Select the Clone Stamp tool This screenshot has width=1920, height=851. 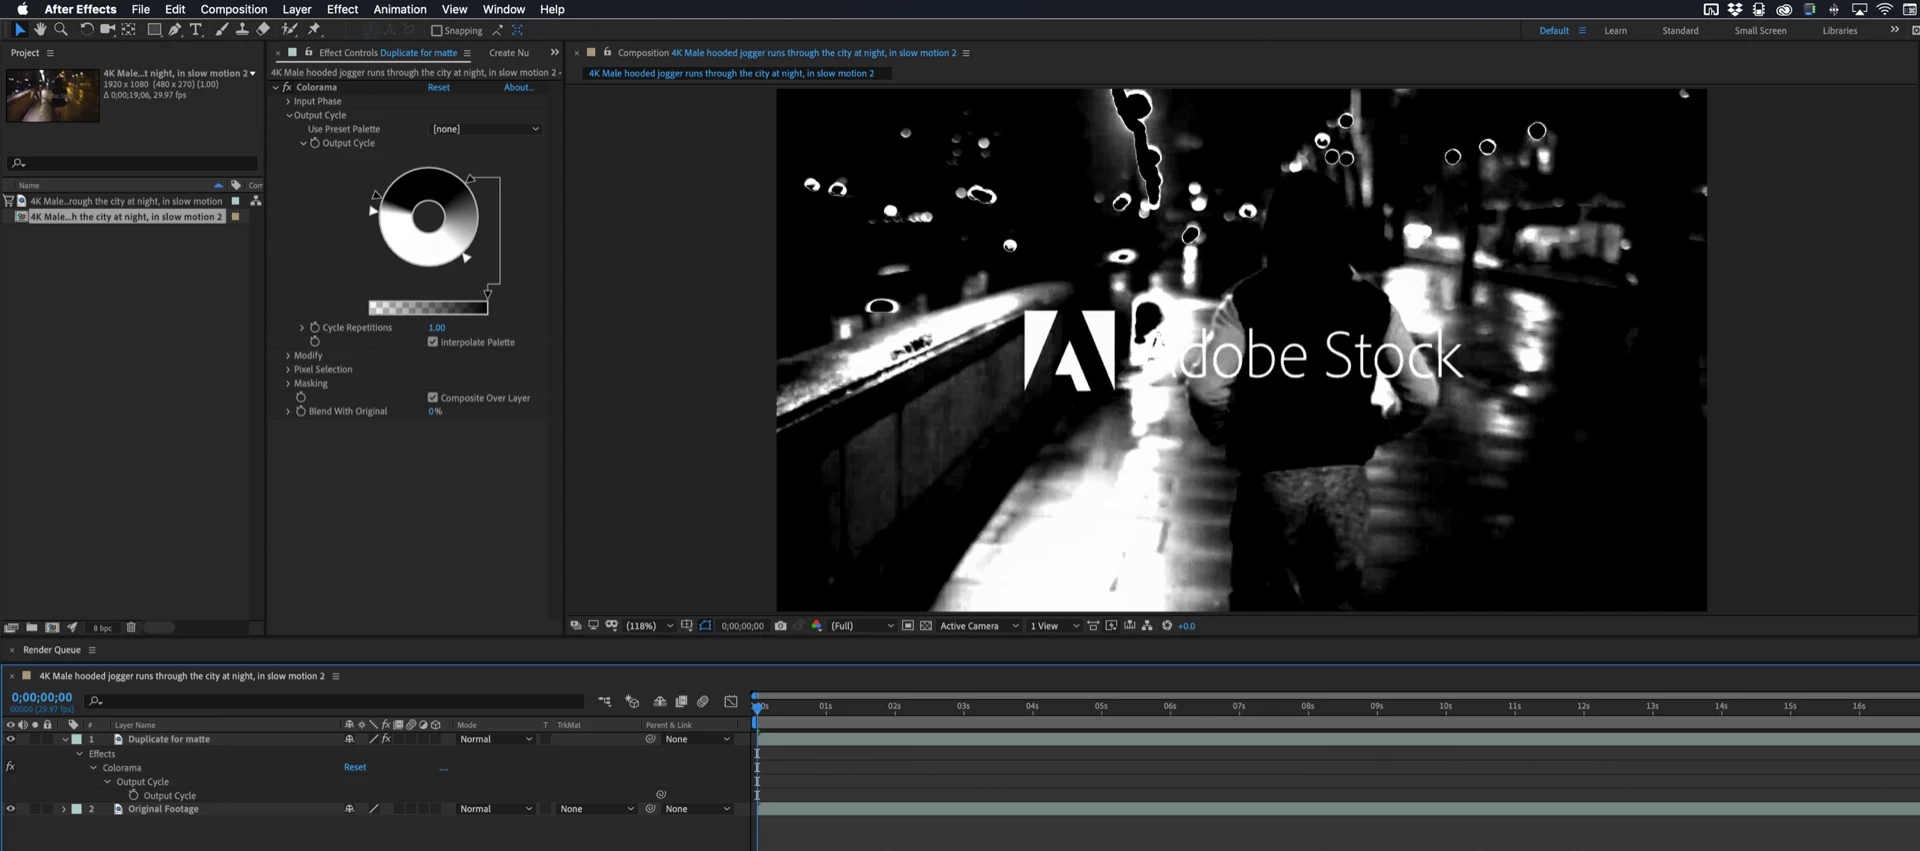[x=242, y=30]
